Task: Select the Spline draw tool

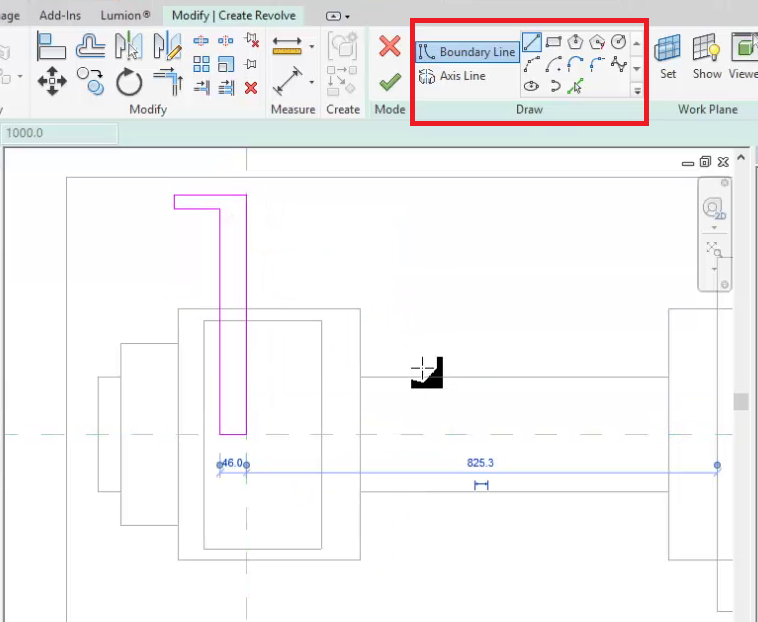Action: [619, 64]
